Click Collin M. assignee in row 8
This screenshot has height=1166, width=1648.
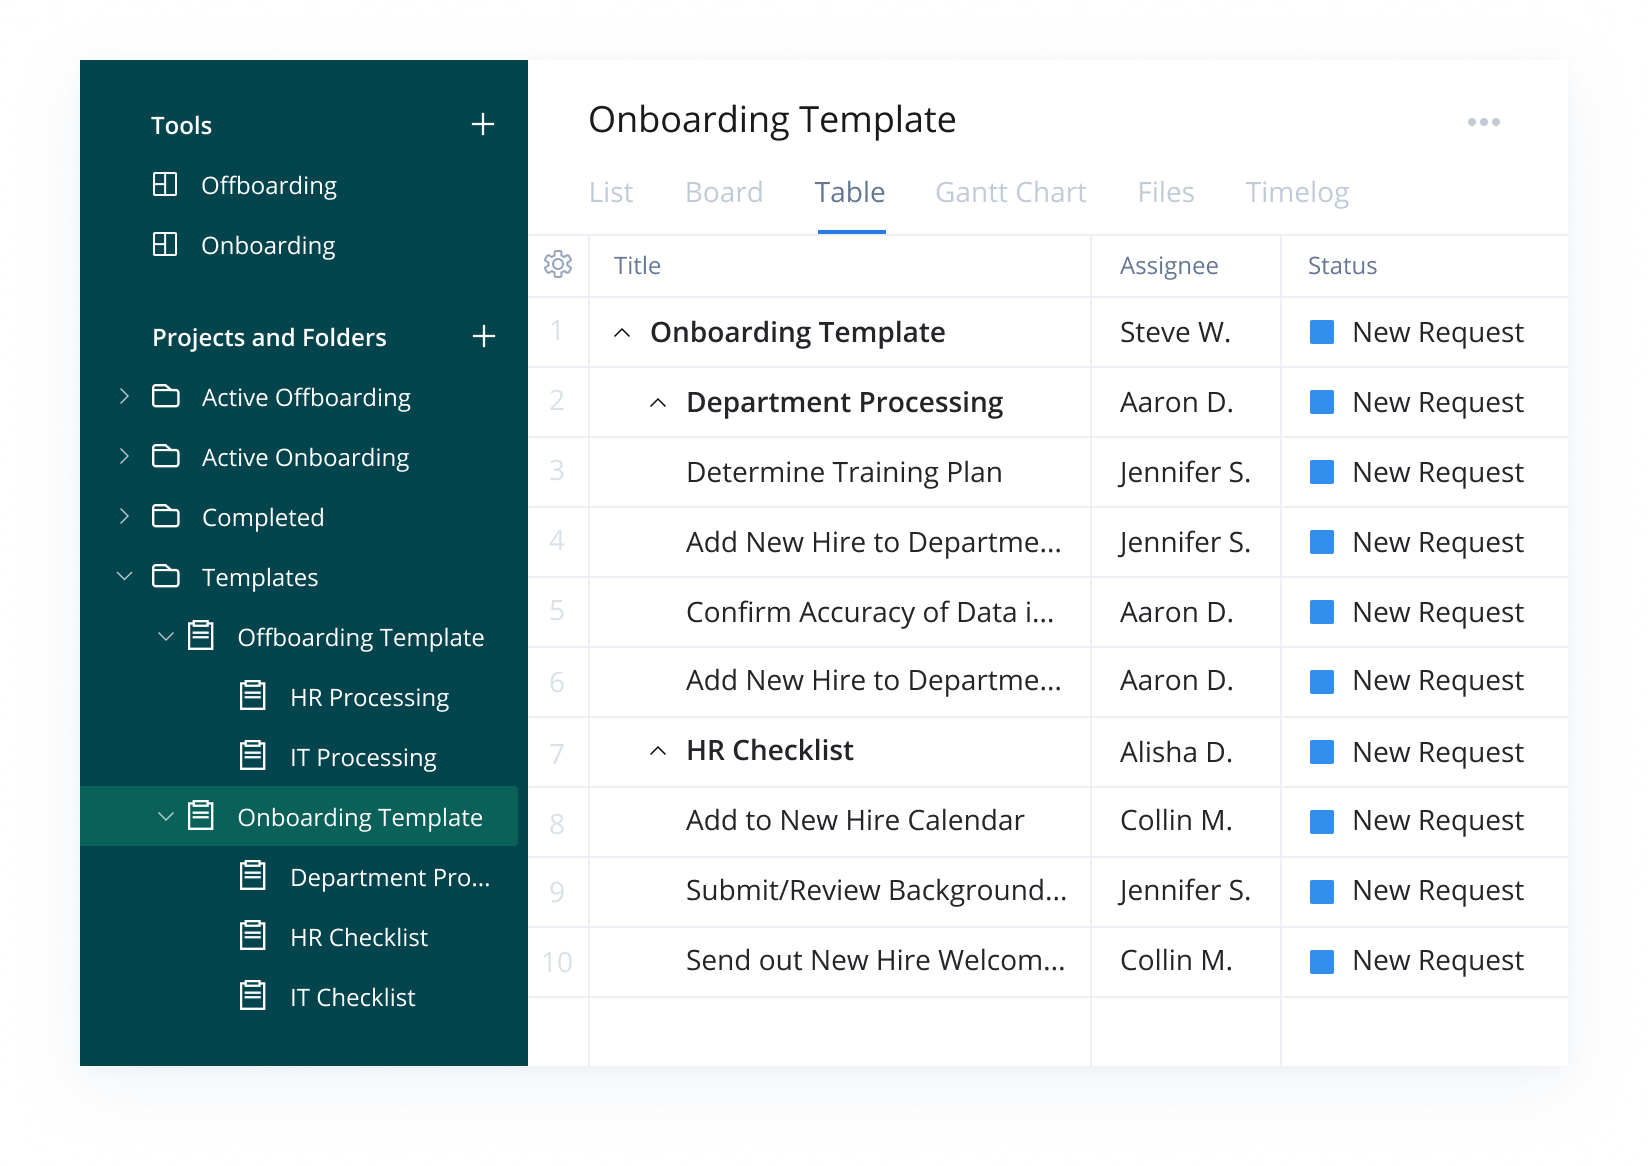pos(1176,820)
